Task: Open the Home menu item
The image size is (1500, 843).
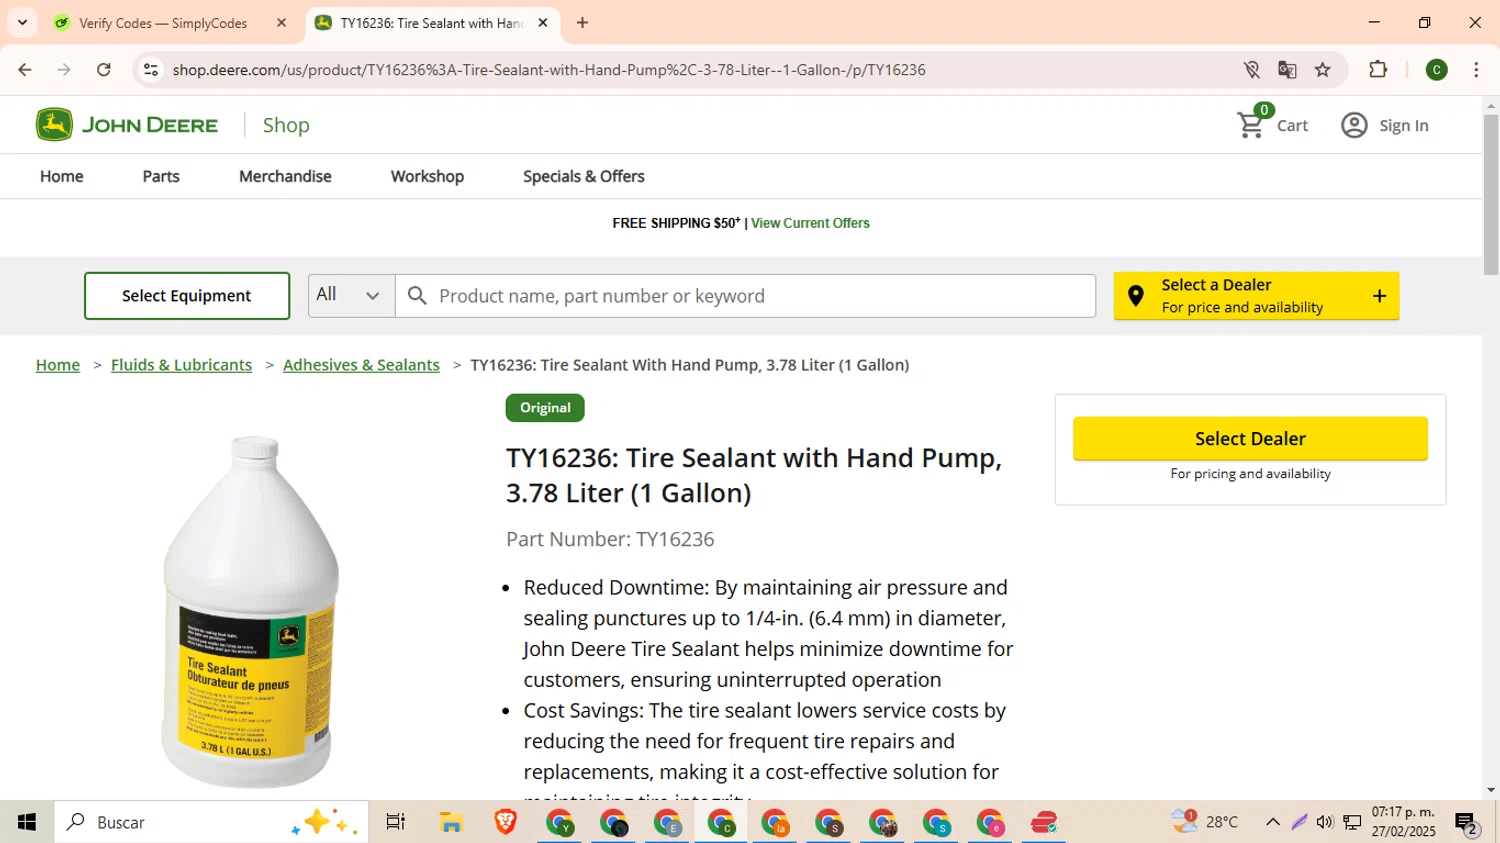Action: (x=62, y=176)
